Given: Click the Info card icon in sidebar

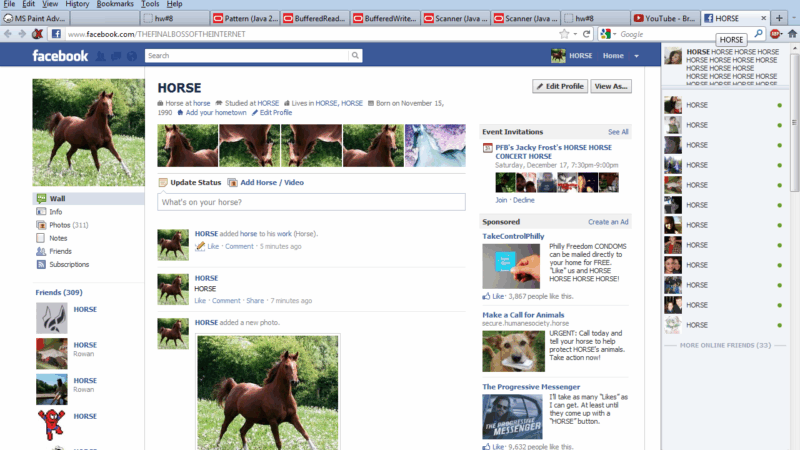Looking at the screenshot, I should point(41,212).
